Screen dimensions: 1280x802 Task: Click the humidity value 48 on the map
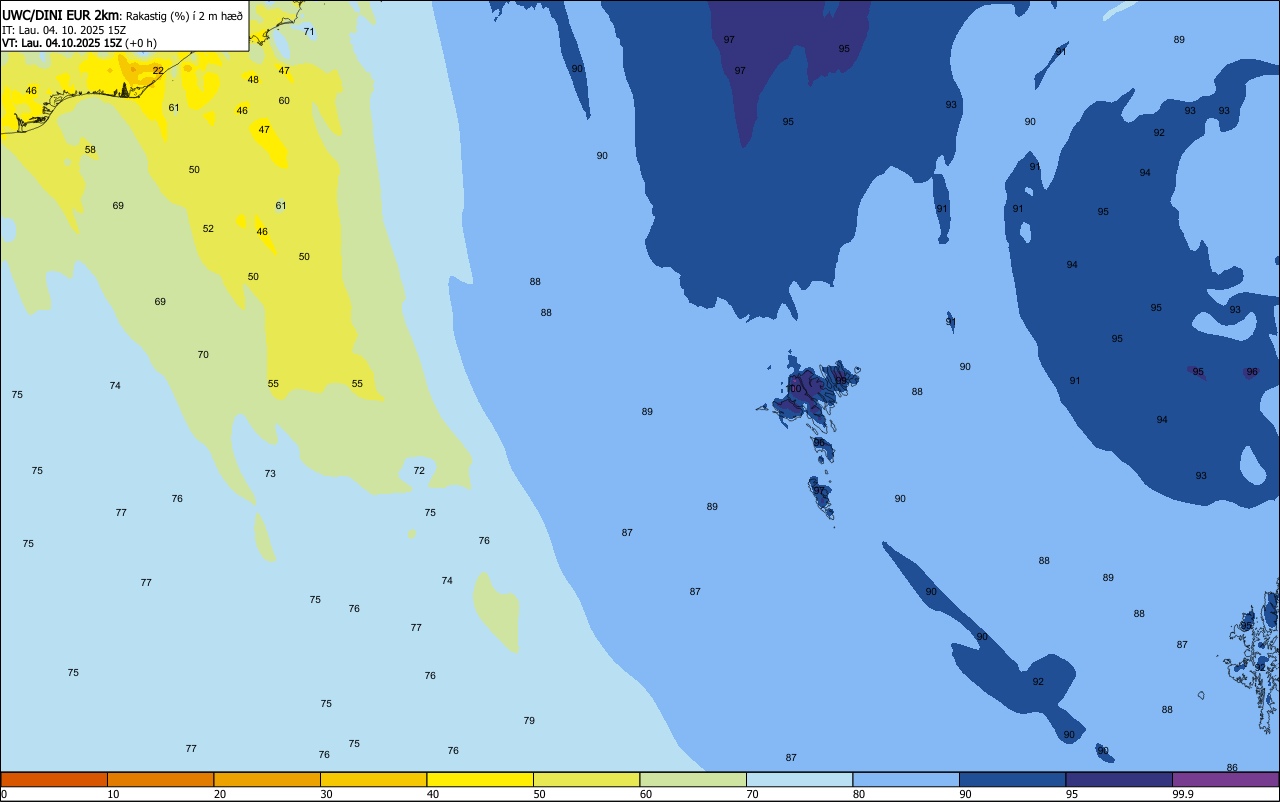pos(253,79)
